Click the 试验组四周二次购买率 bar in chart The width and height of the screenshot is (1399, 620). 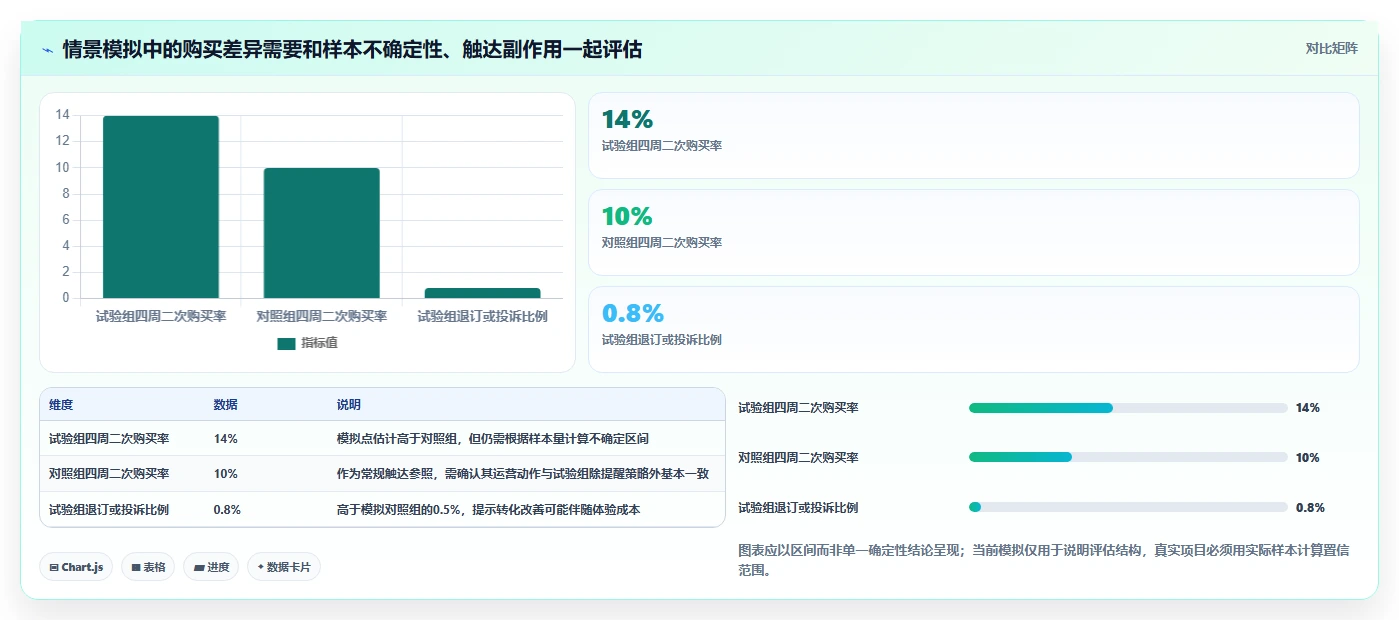(161, 207)
